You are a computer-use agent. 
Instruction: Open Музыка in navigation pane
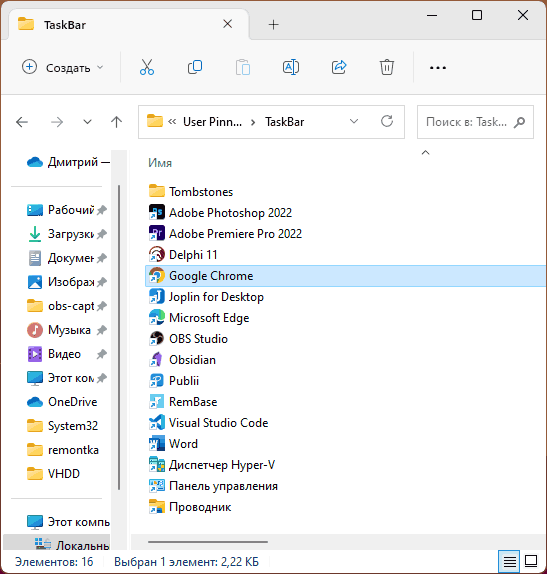pos(67,330)
